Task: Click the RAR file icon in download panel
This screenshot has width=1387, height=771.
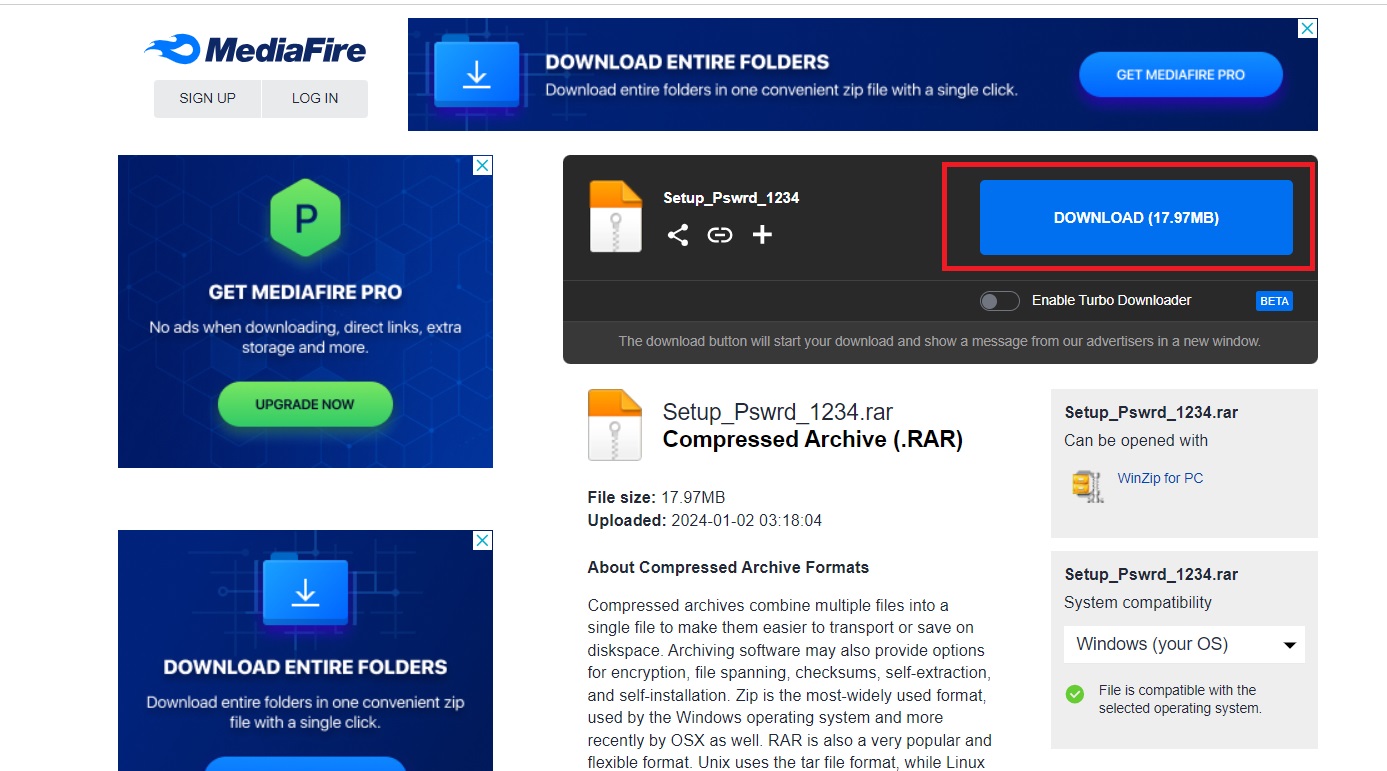Action: (615, 216)
